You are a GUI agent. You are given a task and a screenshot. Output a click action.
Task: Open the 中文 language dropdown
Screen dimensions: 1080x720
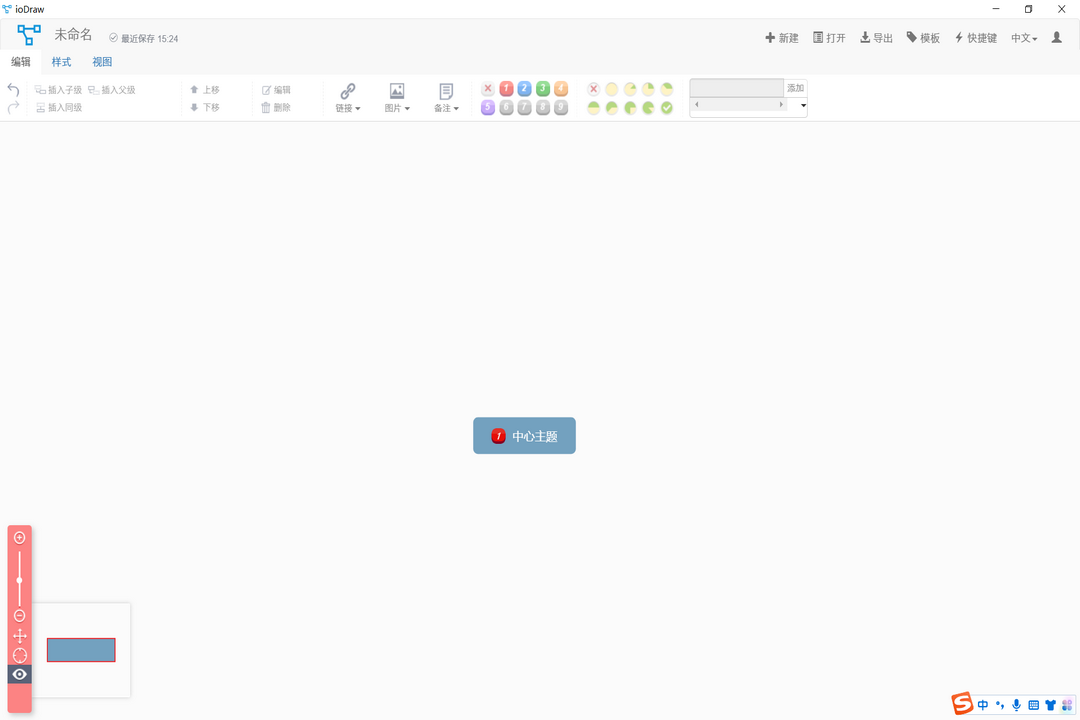click(1023, 37)
